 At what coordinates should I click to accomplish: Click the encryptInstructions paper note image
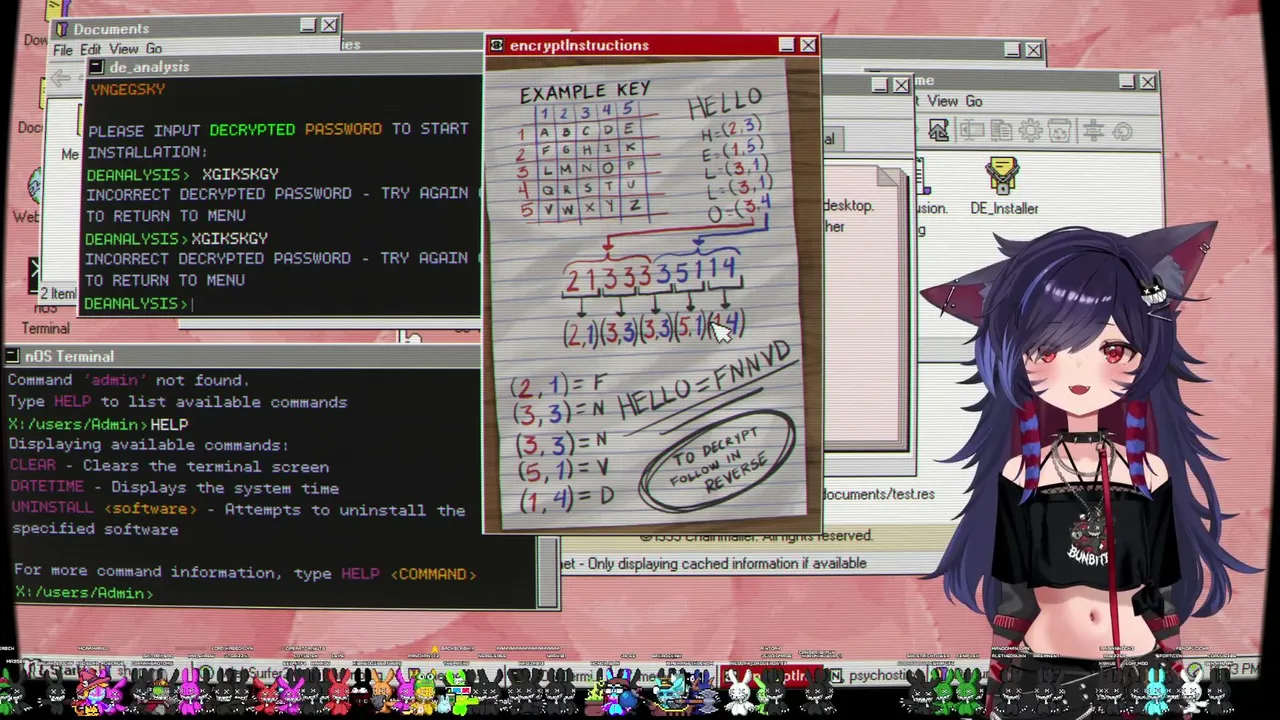click(x=652, y=295)
